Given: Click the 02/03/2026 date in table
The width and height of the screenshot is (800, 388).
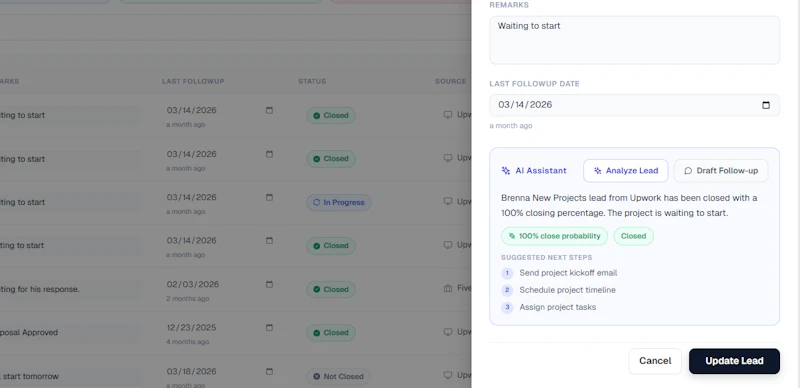Looking at the screenshot, I should point(192,284).
